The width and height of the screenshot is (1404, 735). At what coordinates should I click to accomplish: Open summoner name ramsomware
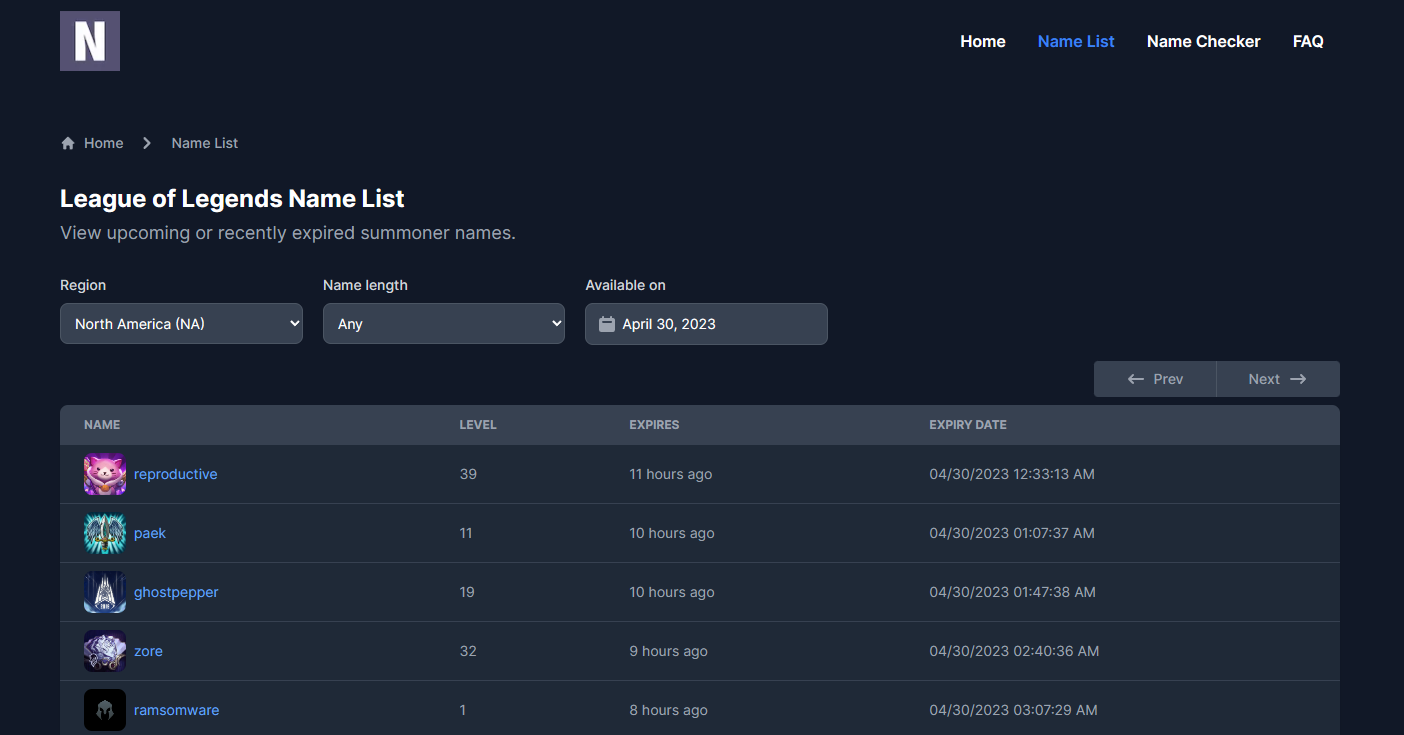pos(177,710)
